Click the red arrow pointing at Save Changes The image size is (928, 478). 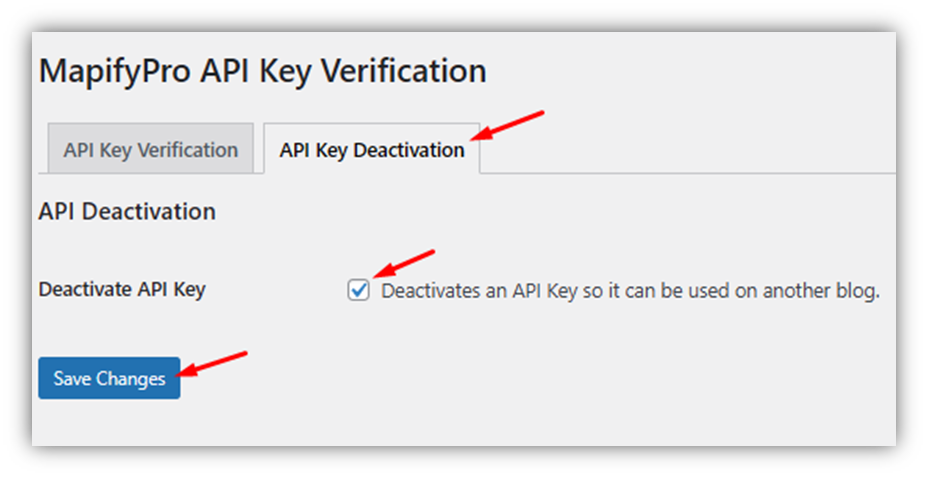point(212,364)
